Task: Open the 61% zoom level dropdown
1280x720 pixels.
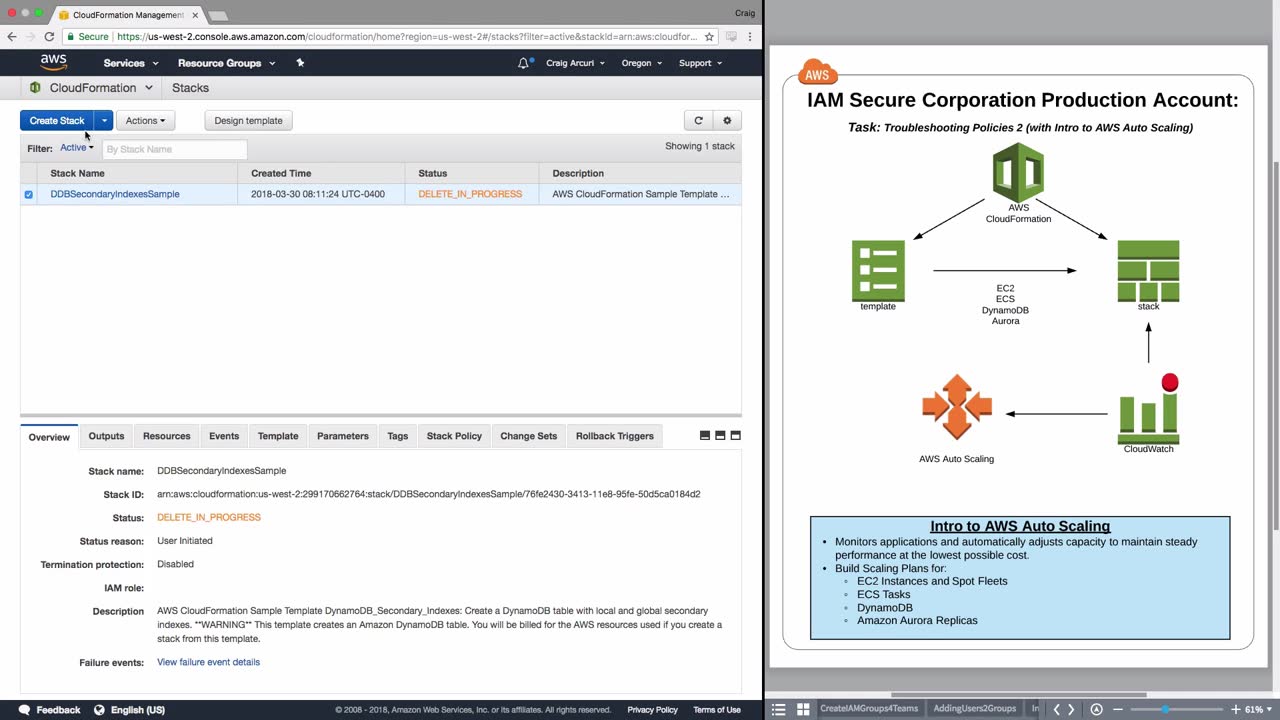Action: (x=1257, y=710)
